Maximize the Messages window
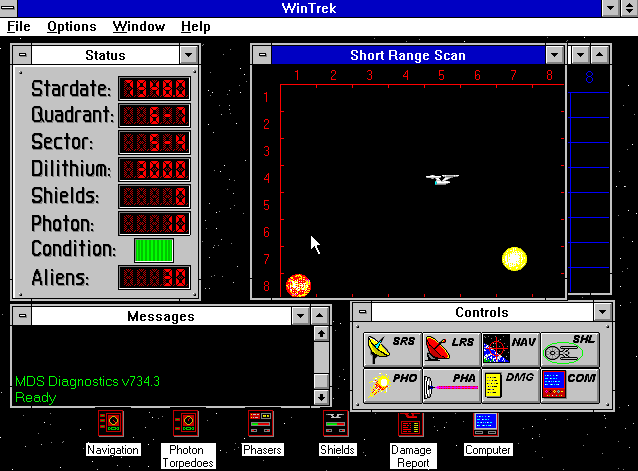Viewport: 638px width, 471px height. (x=320, y=316)
